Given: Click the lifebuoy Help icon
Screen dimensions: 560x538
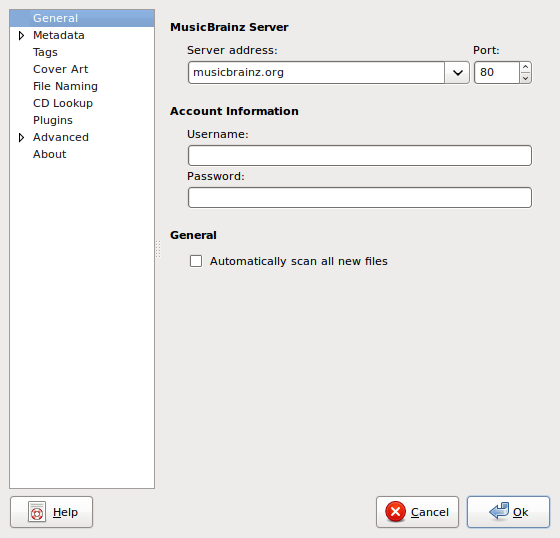Looking at the screenshot, I should [x=37, y=512].
